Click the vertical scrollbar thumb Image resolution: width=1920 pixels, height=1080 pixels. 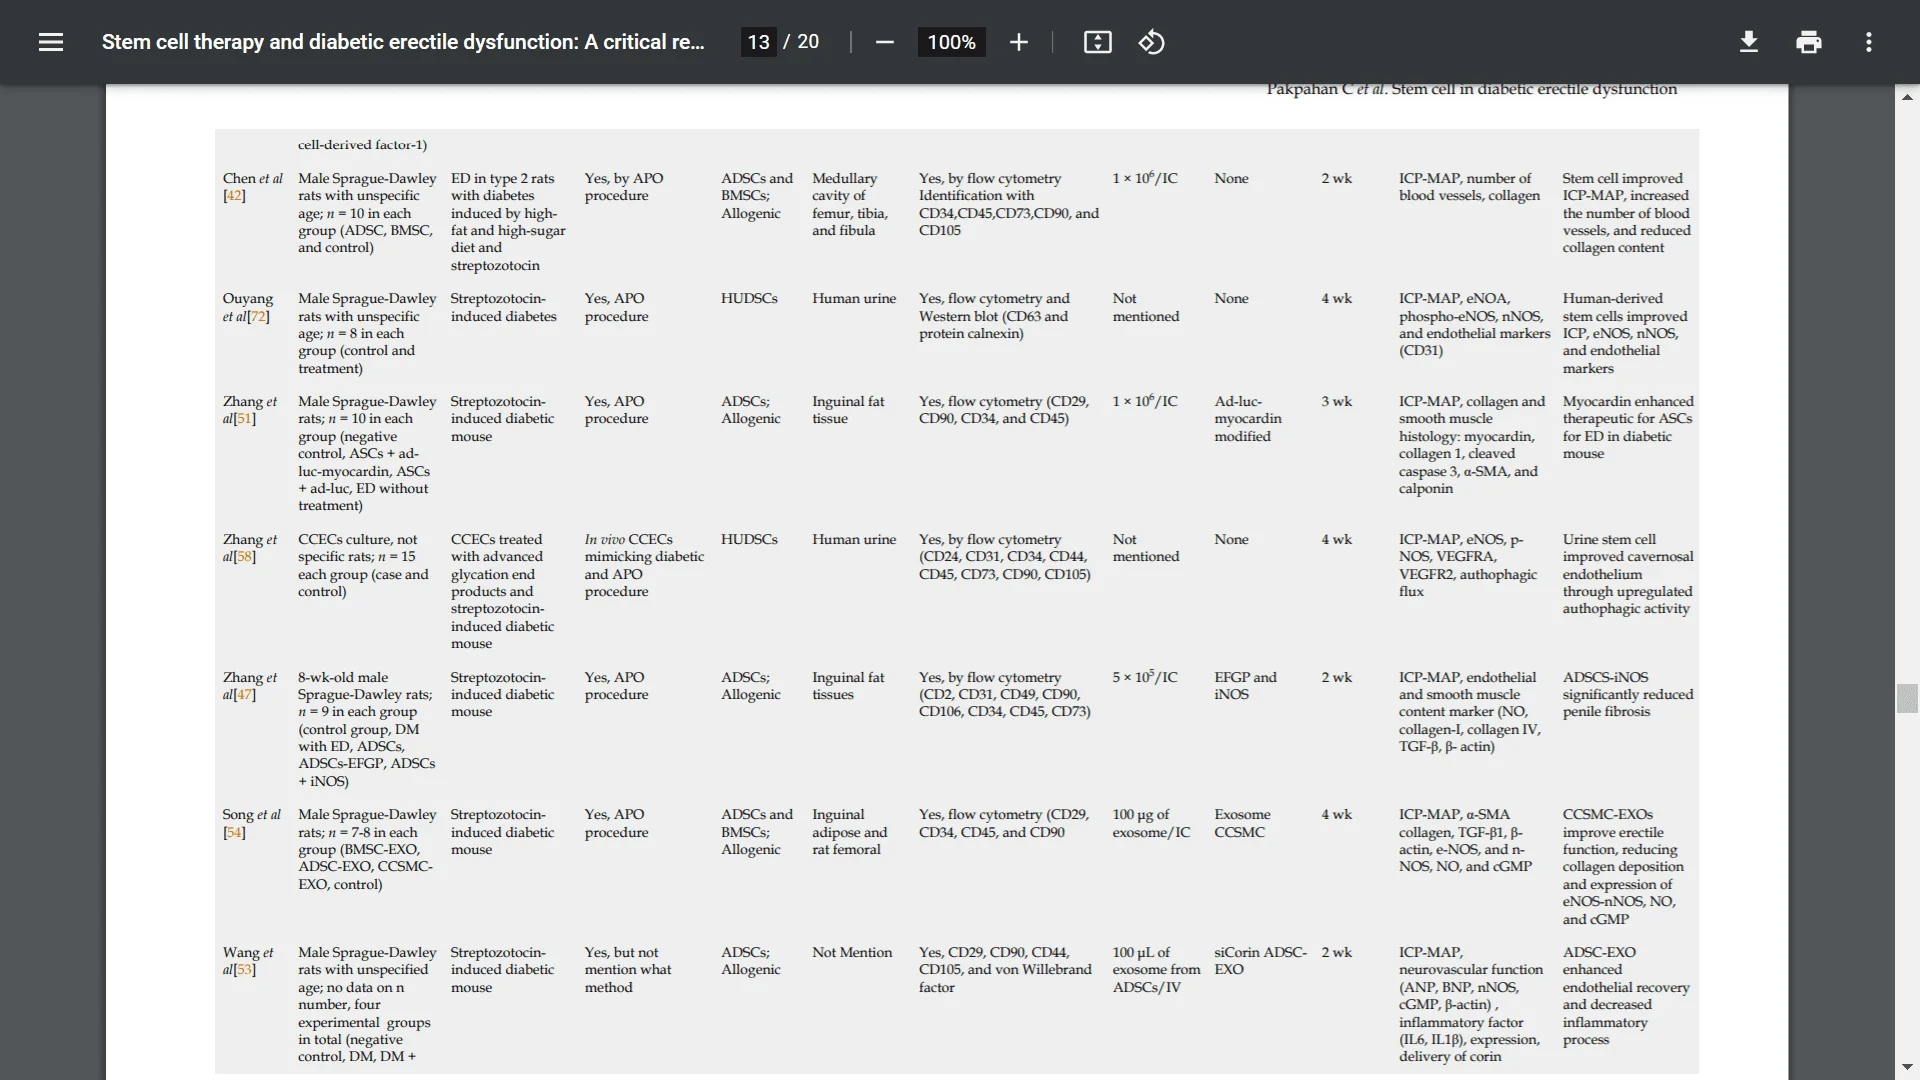click(x=1907, y=698)
